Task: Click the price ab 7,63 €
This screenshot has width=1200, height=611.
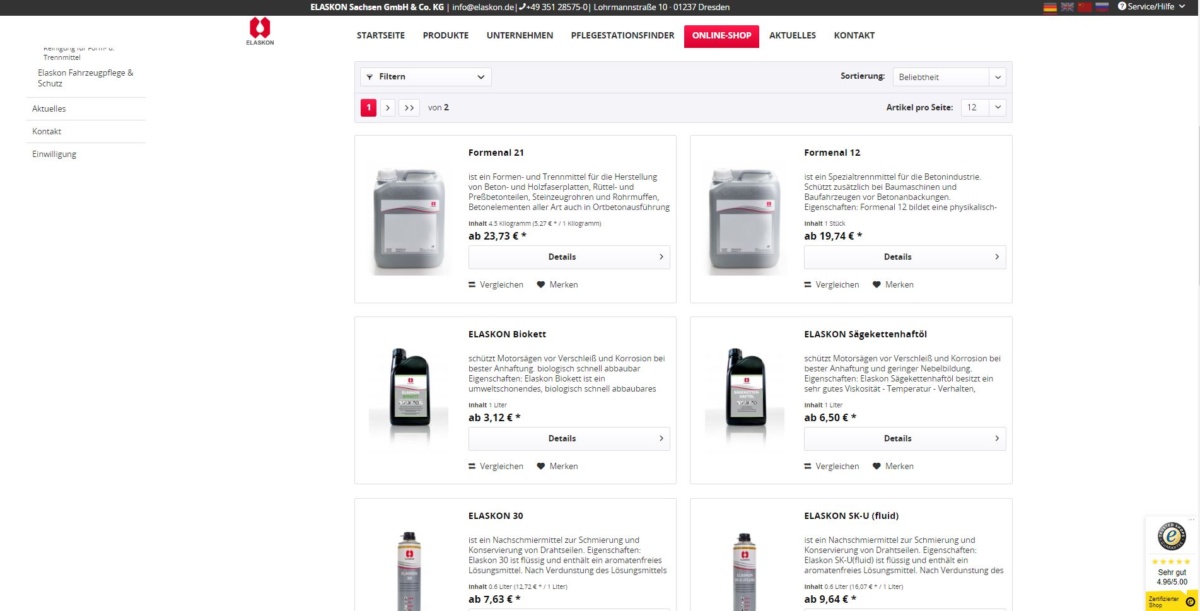Action: tap(494, 599)
